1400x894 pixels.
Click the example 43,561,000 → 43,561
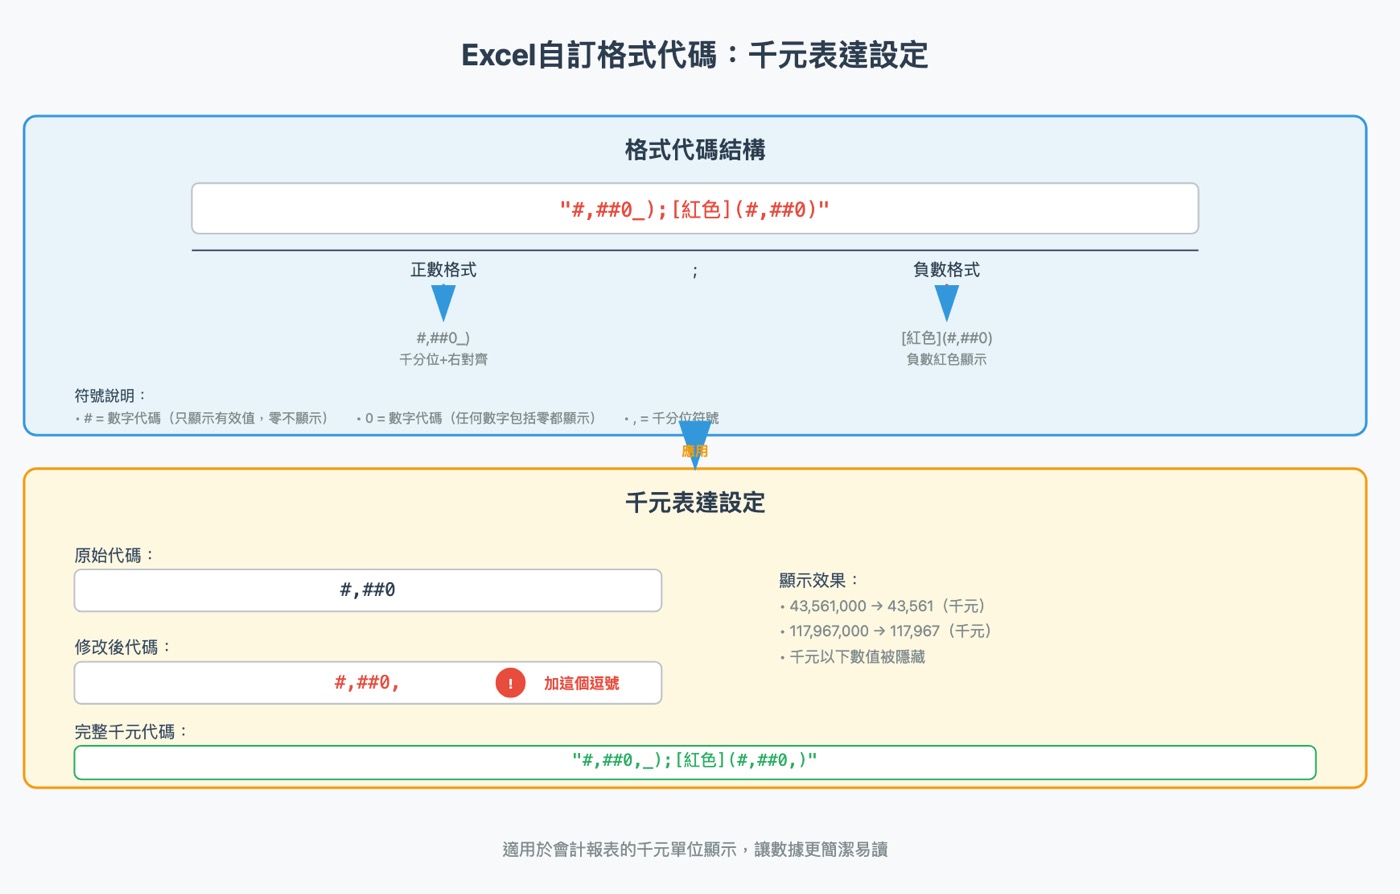(x=883, y=606)
